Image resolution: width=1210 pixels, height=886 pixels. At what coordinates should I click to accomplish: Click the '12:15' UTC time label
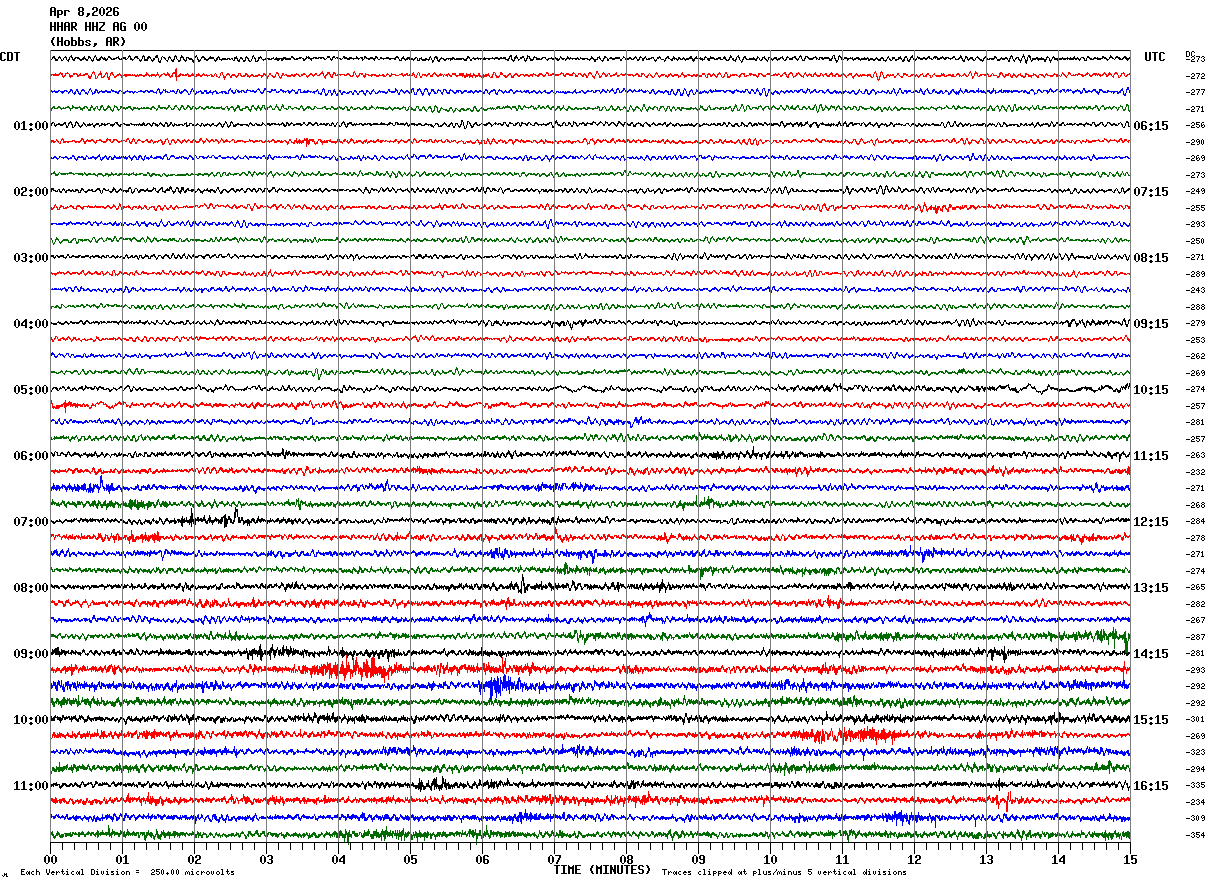click(x=1151, y=522)
